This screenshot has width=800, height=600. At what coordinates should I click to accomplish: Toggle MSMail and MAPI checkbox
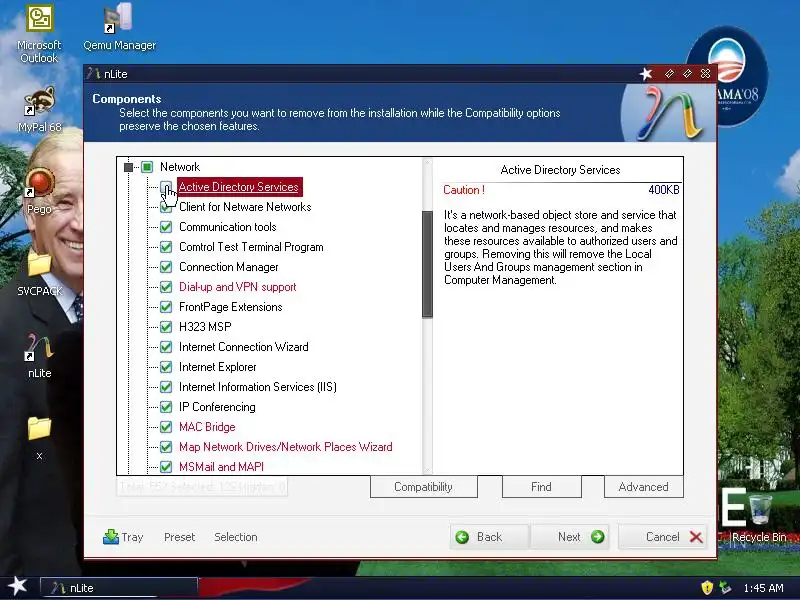[166, 467]
